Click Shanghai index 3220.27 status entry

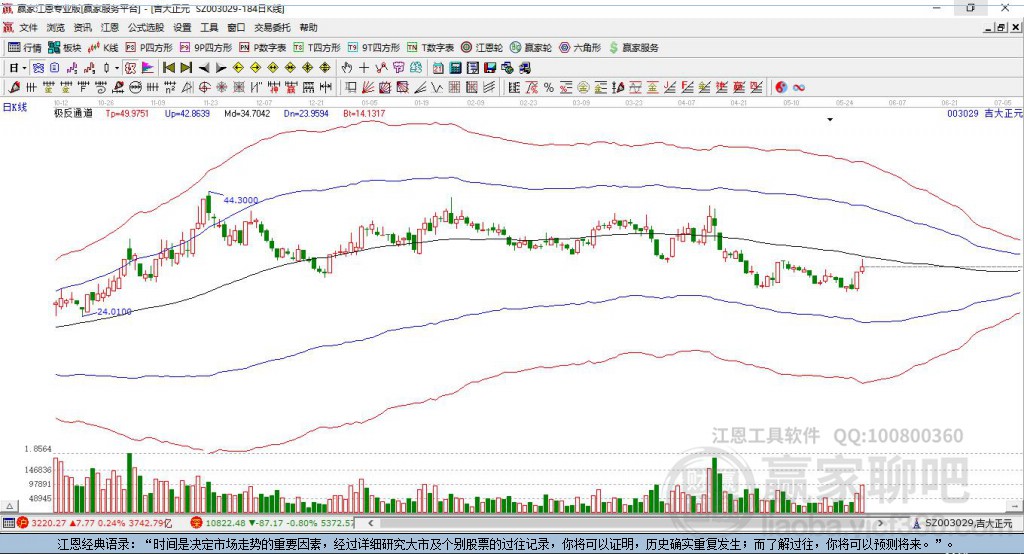tap(96, 523)
